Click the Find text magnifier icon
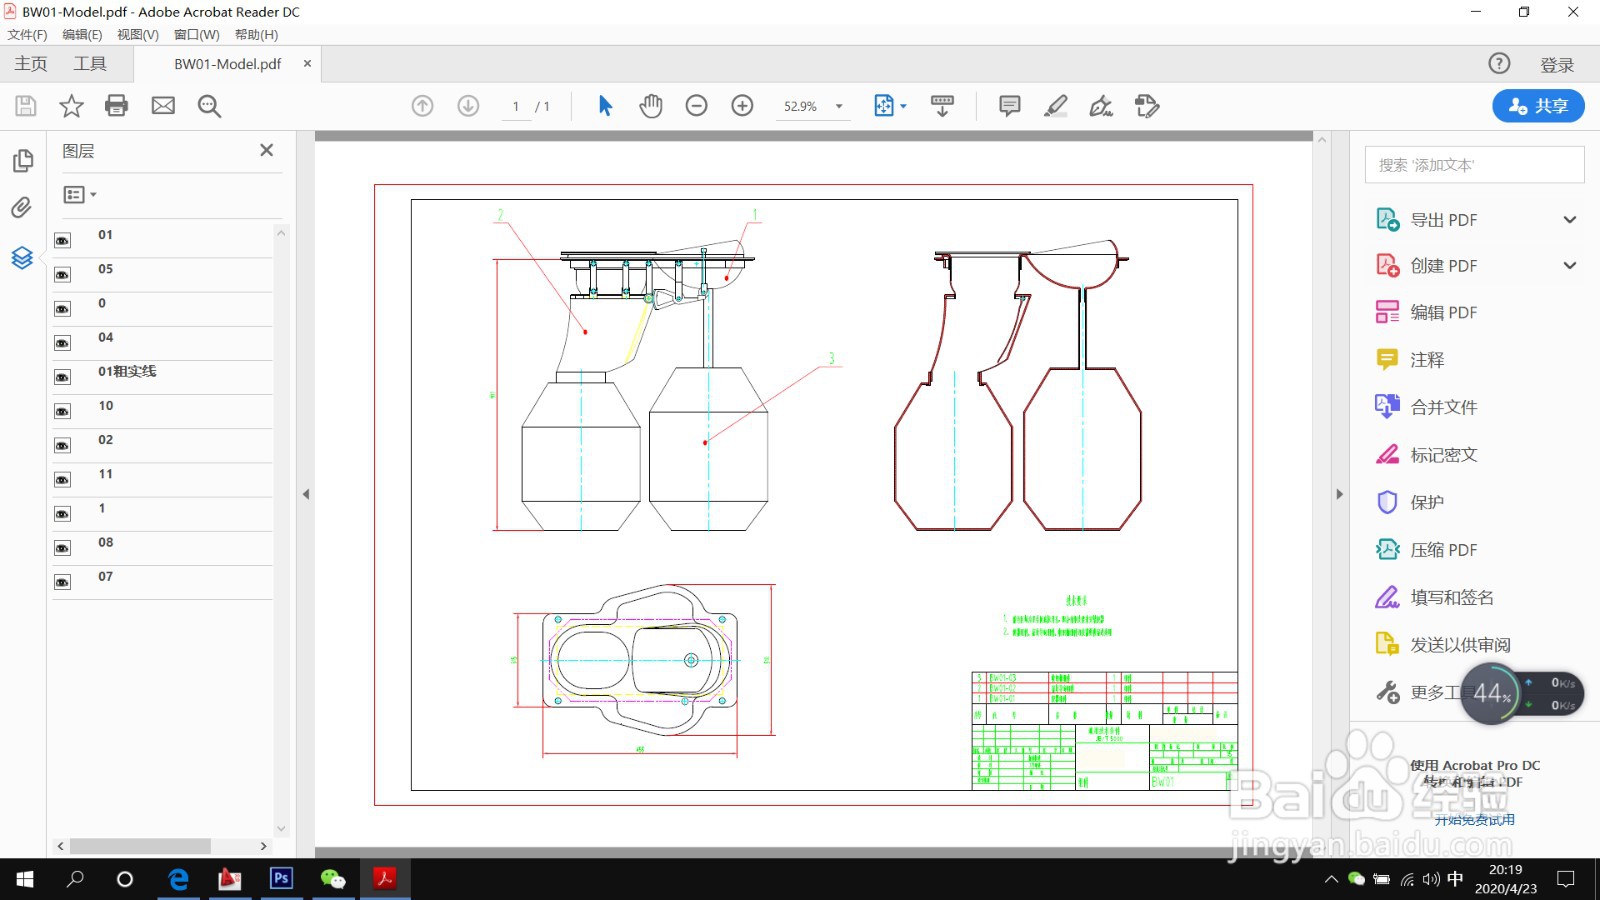1600x900 pixels. tap(209, 106)
